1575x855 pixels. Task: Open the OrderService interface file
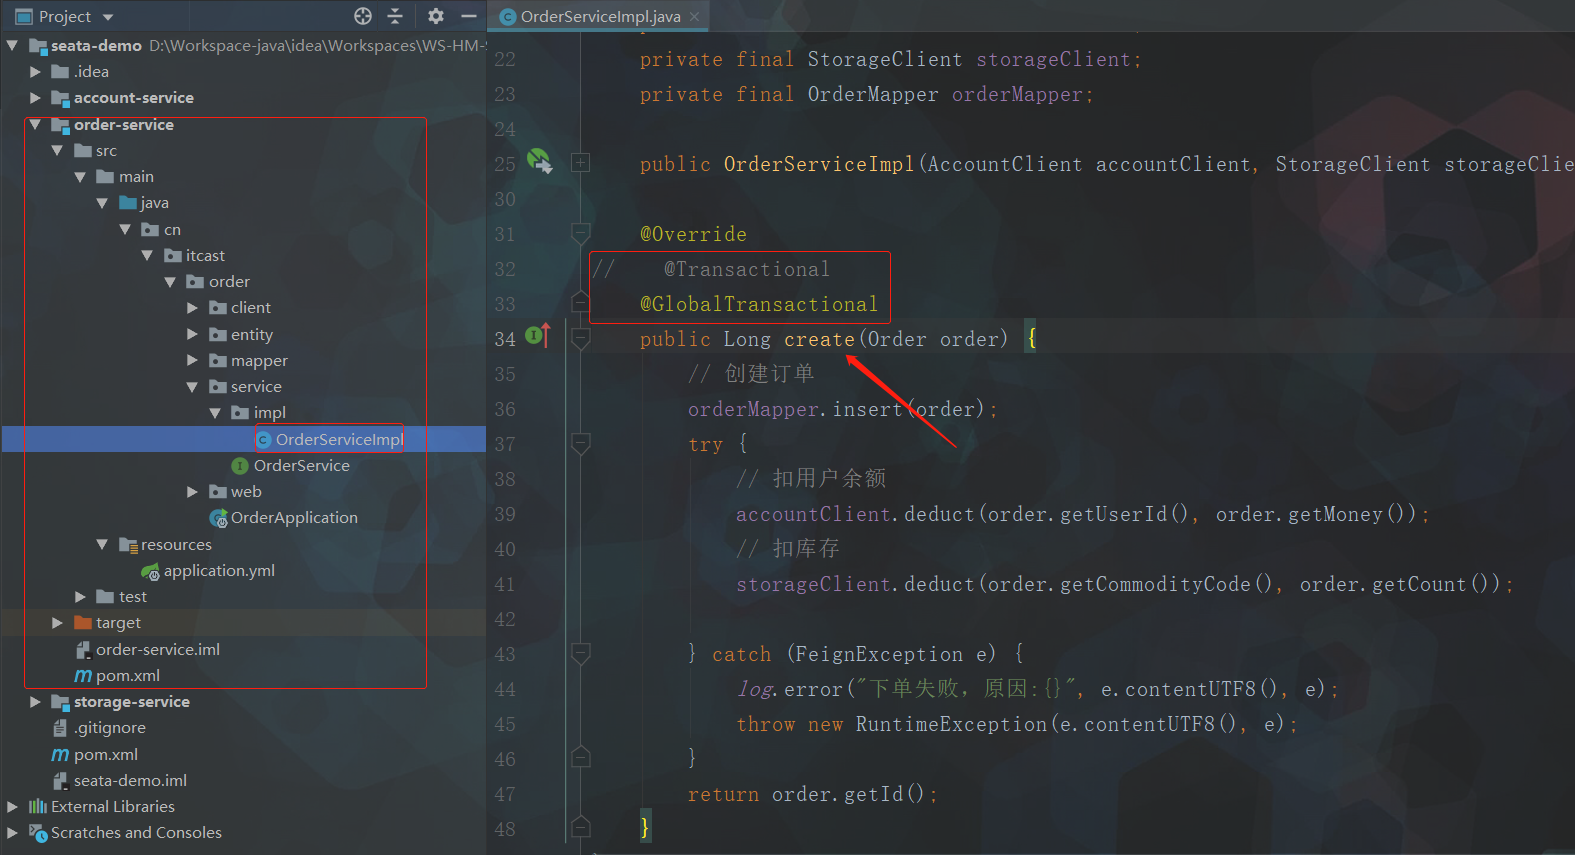click(302, 466)
